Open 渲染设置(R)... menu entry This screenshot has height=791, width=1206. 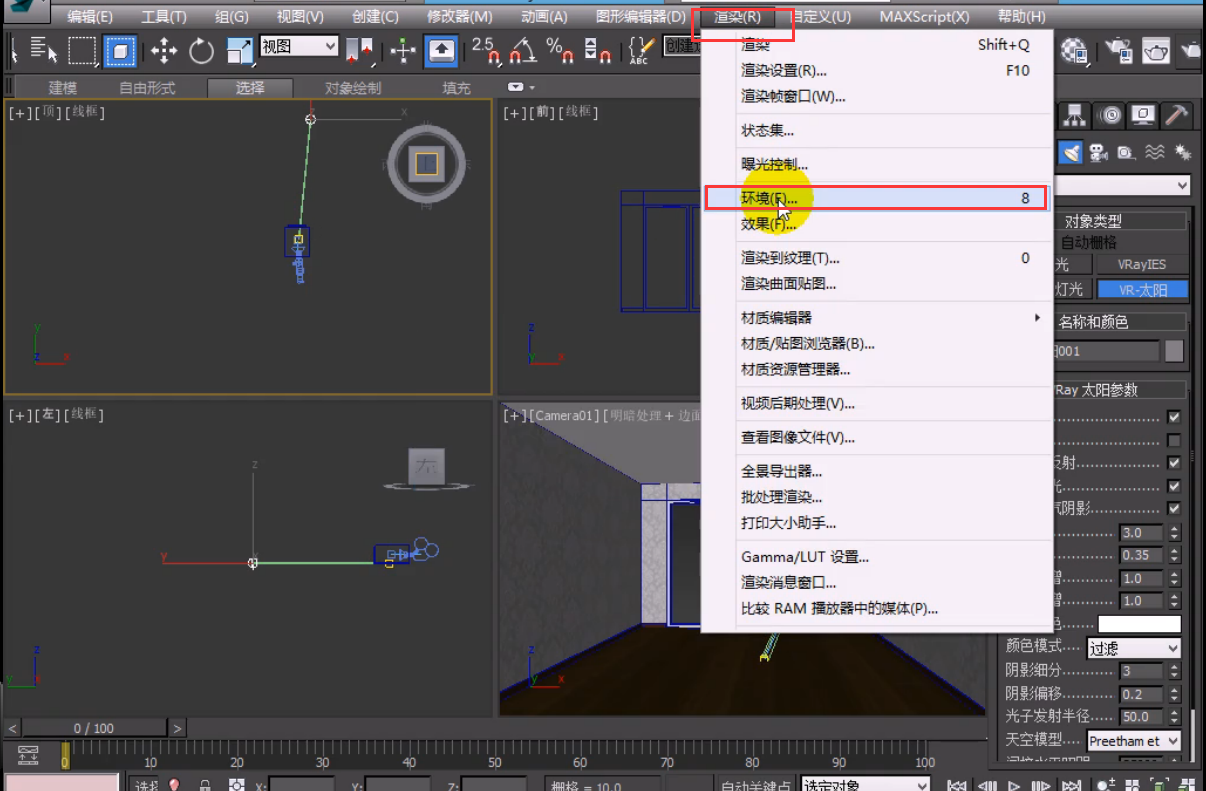[x=783, y=71]
